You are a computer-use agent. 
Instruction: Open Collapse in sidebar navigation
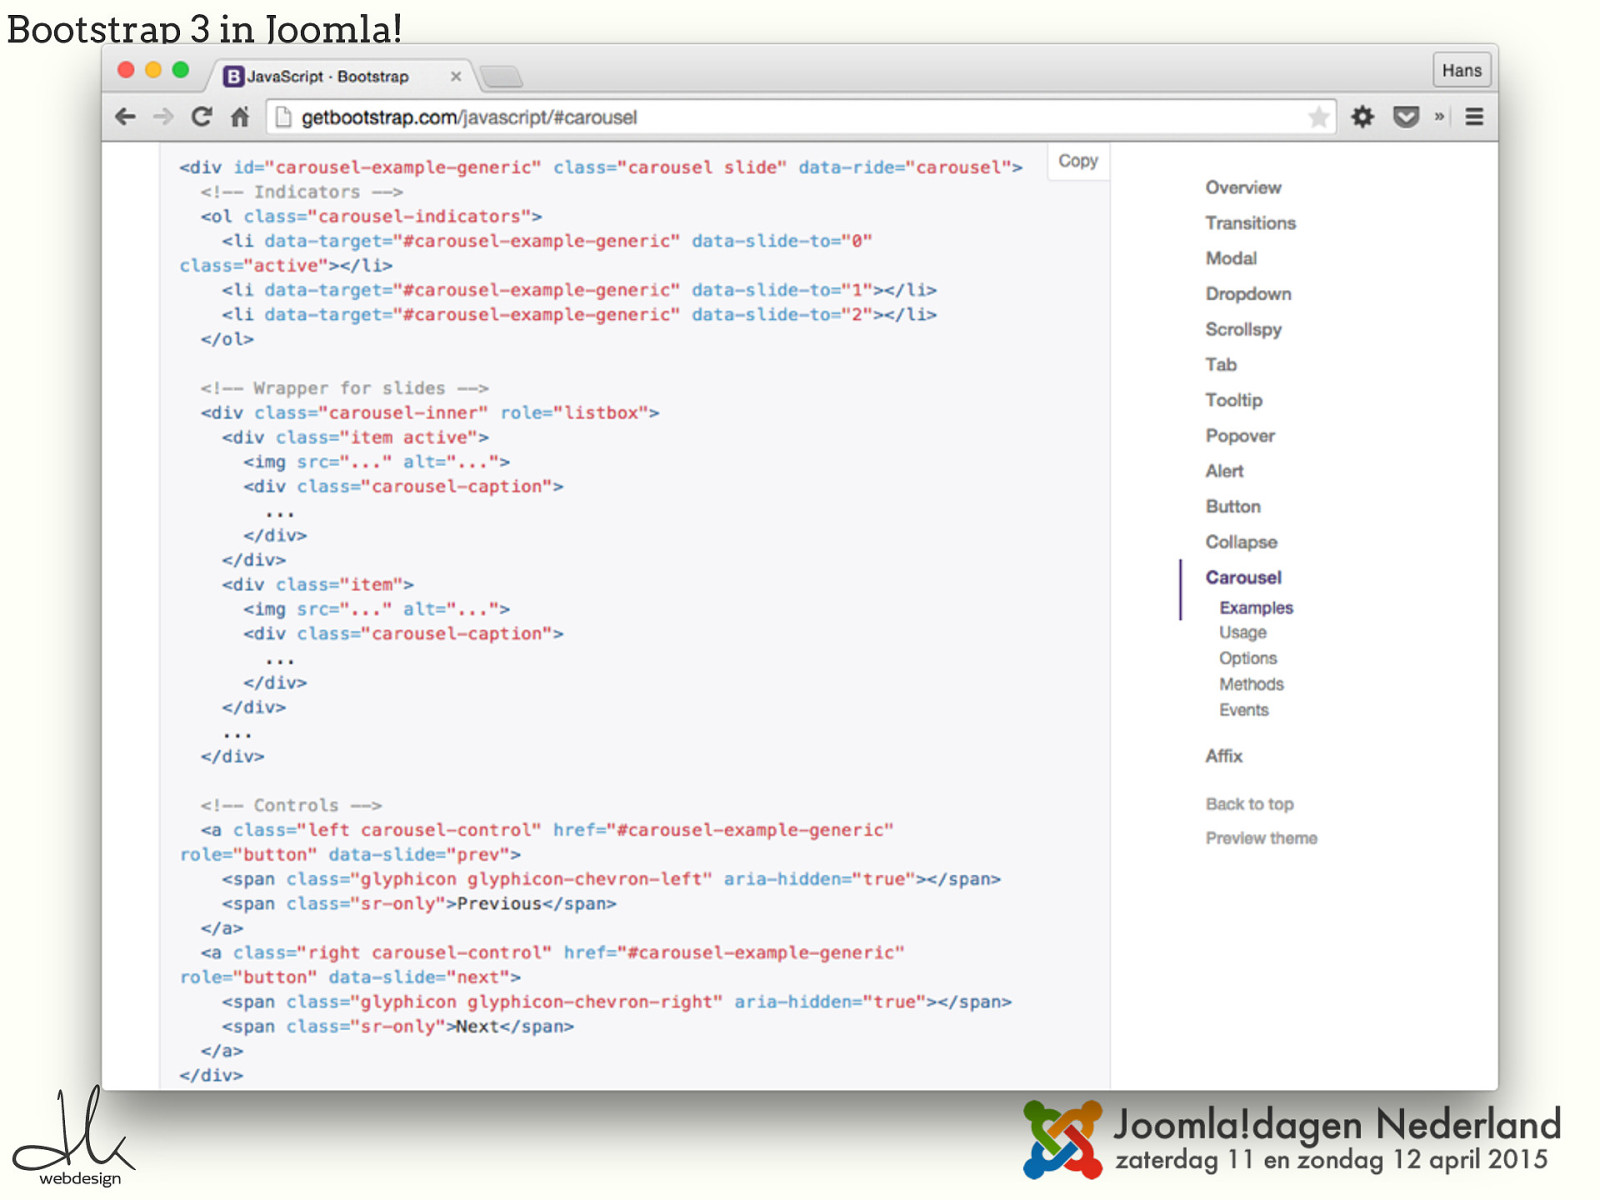pos(1241,542)
